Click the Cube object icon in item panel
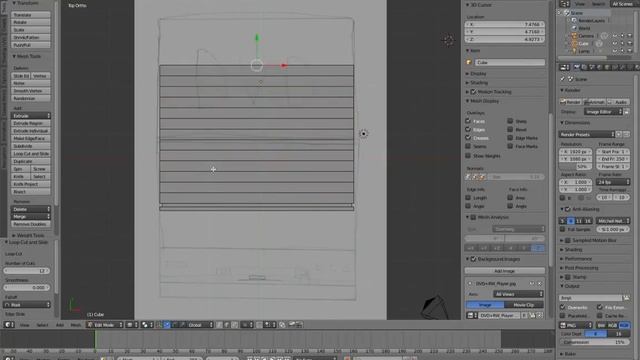The height and width of the screenshot is (360, 640). 469,62
